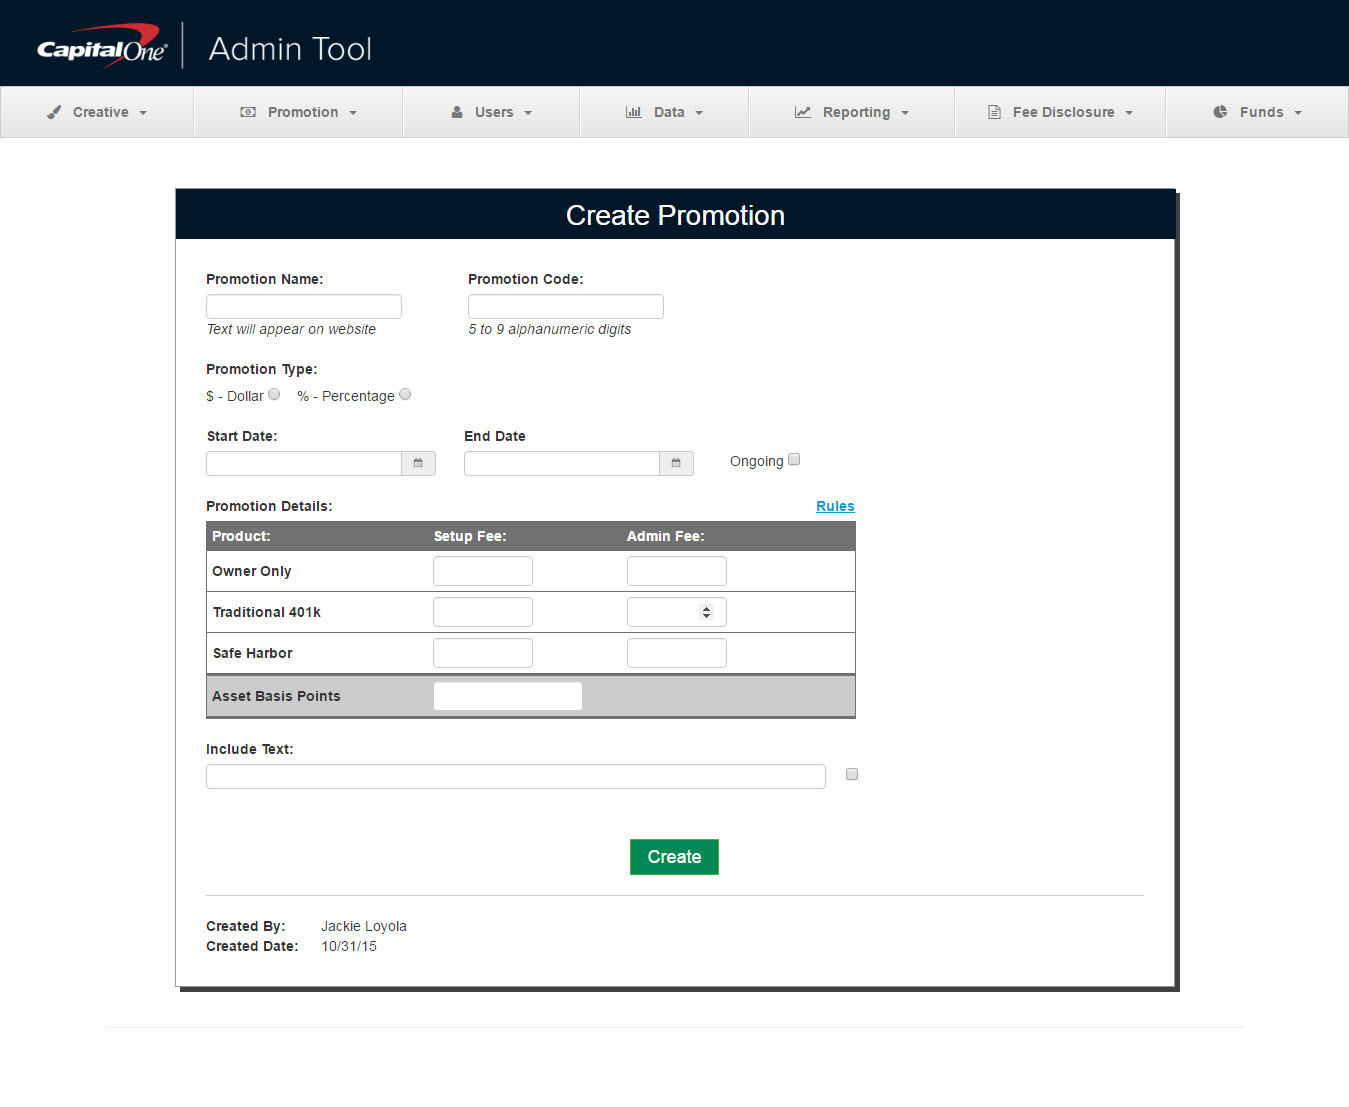Open the End Date calendar picker

coord(676,463)
